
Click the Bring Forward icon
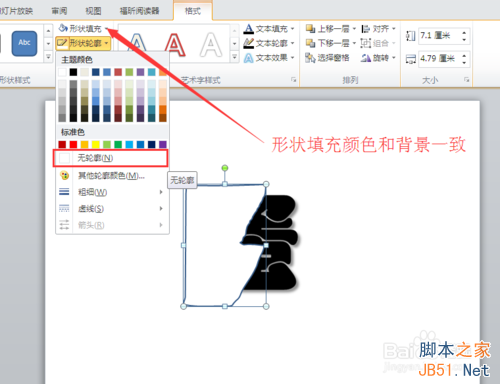pos(311,29)
